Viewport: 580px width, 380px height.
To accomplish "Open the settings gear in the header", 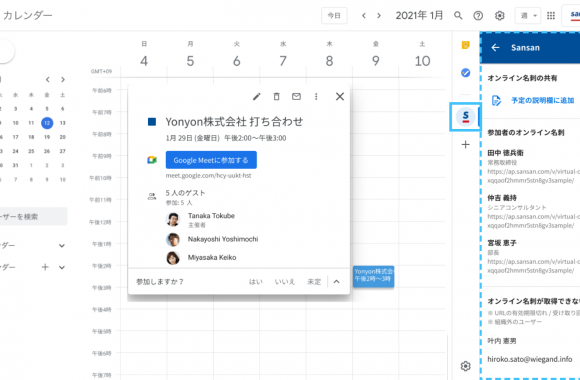I will pyautogui.click(x=500, y=16).
